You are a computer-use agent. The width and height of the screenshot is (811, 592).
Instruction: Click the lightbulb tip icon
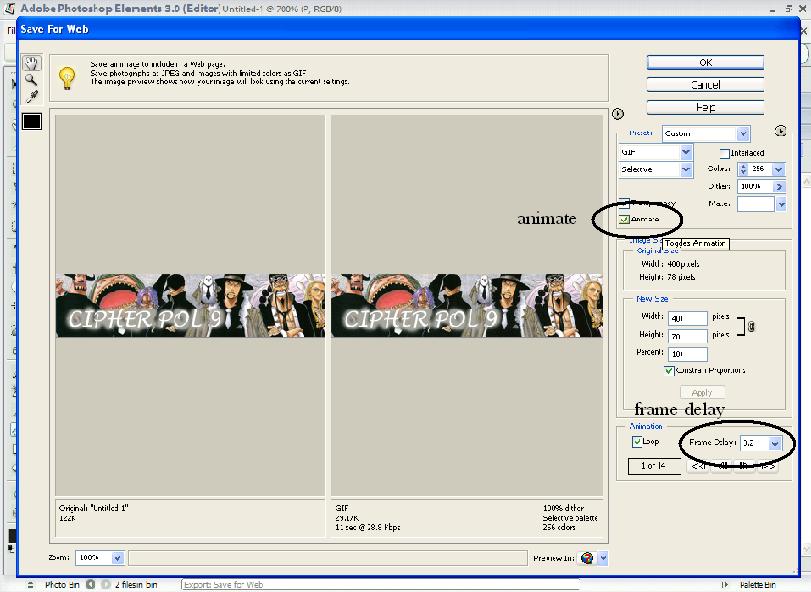(67, 78)
